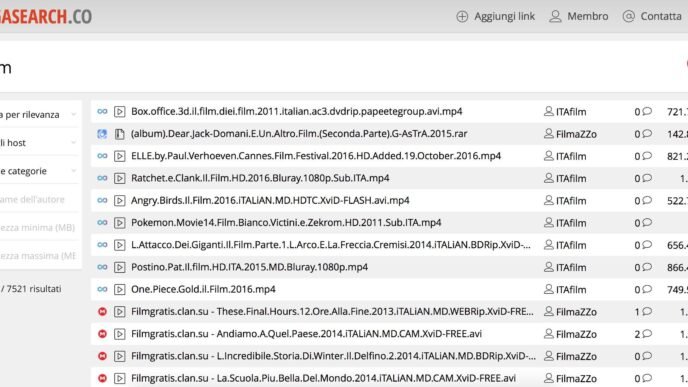Open the Membro user menu
The height and width of the screenshot is (387, 688).
pyautogui.click(x=579, y=17)
